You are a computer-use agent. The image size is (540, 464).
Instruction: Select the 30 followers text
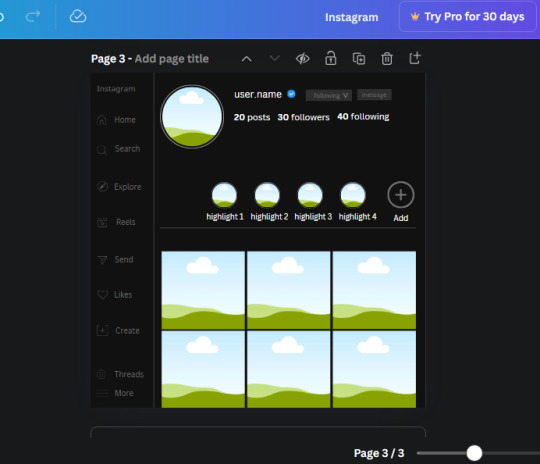tap(303, 117)
